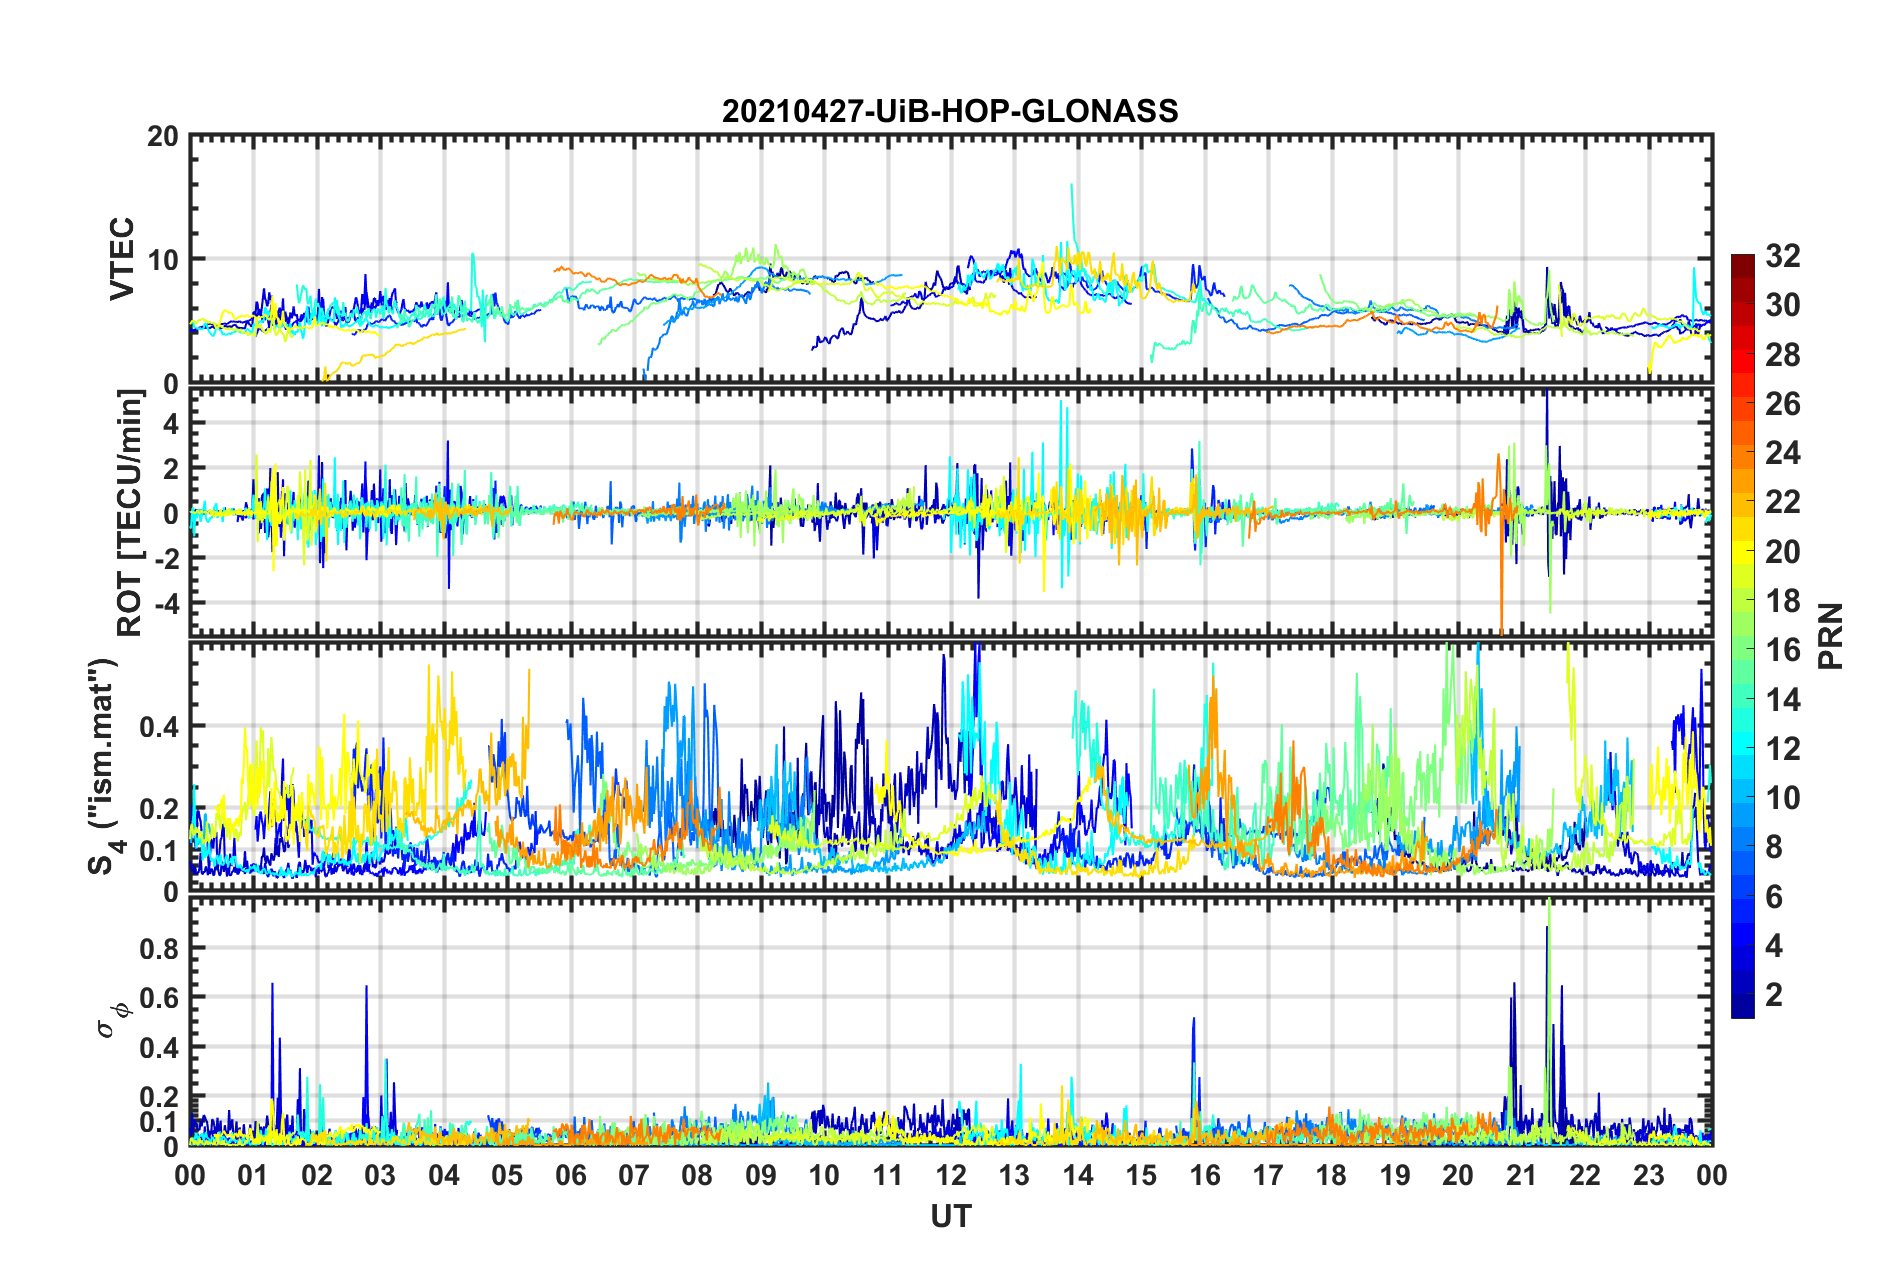Click the colorbar tick label "28"
The height and width of the screenshot is (1272, 1902).
1782,355
